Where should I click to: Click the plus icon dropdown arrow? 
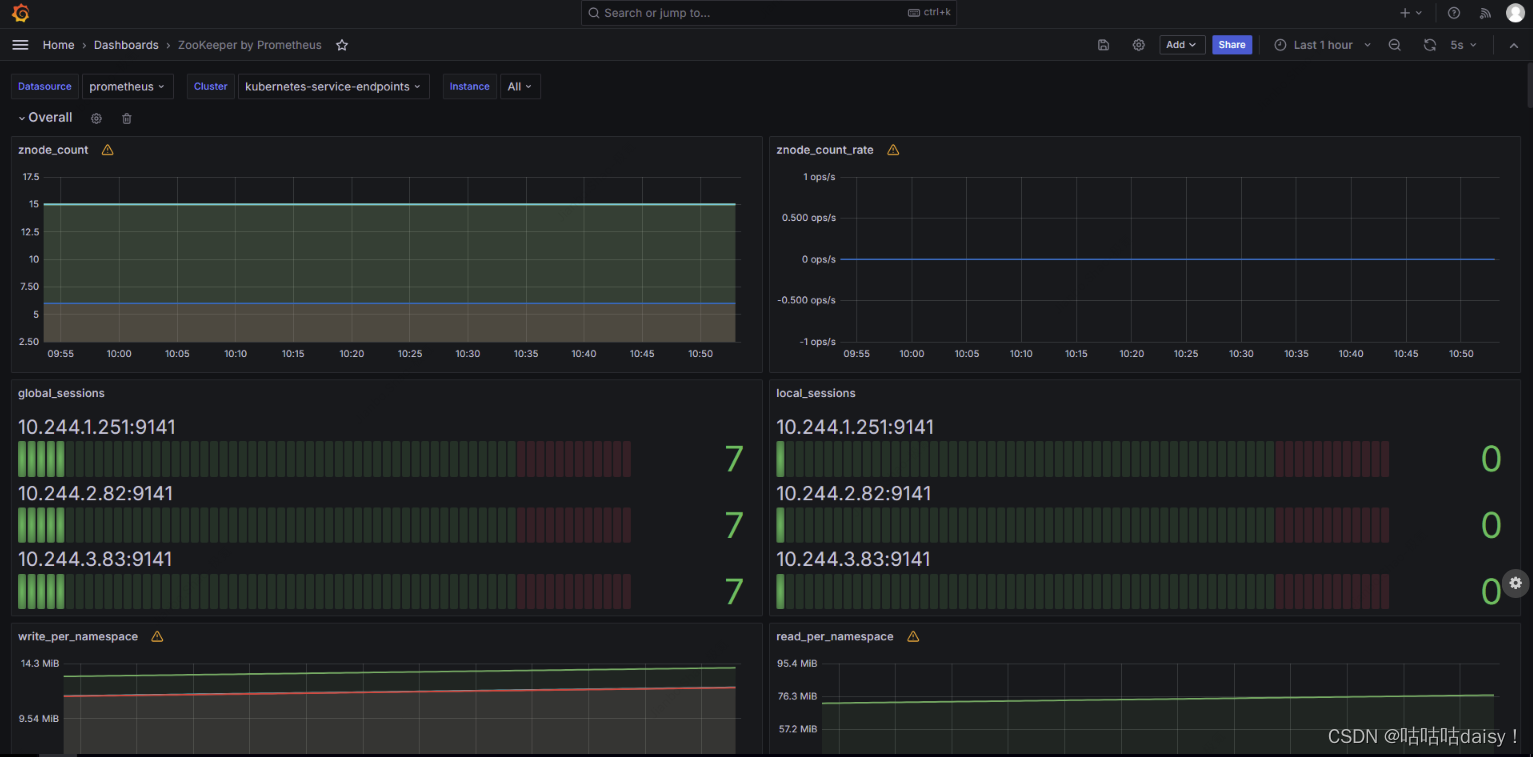coord(1419,13)
